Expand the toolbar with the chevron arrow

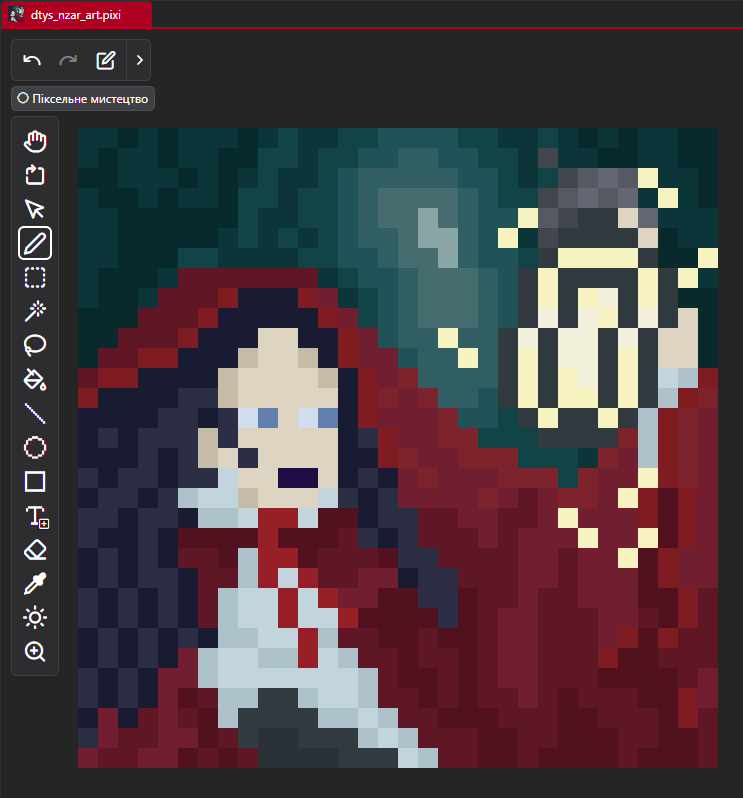point(139,61)
